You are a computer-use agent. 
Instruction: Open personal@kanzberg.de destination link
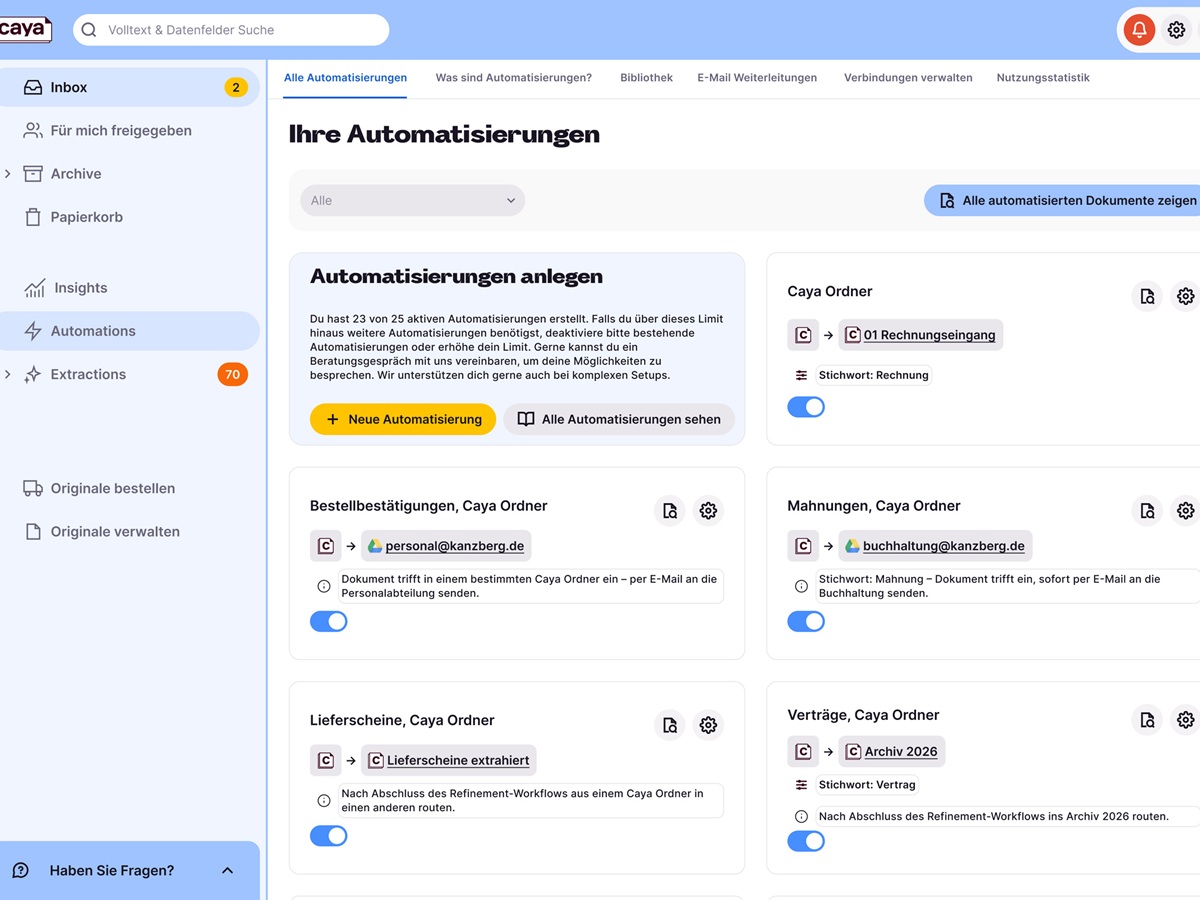tap(446, 546)
